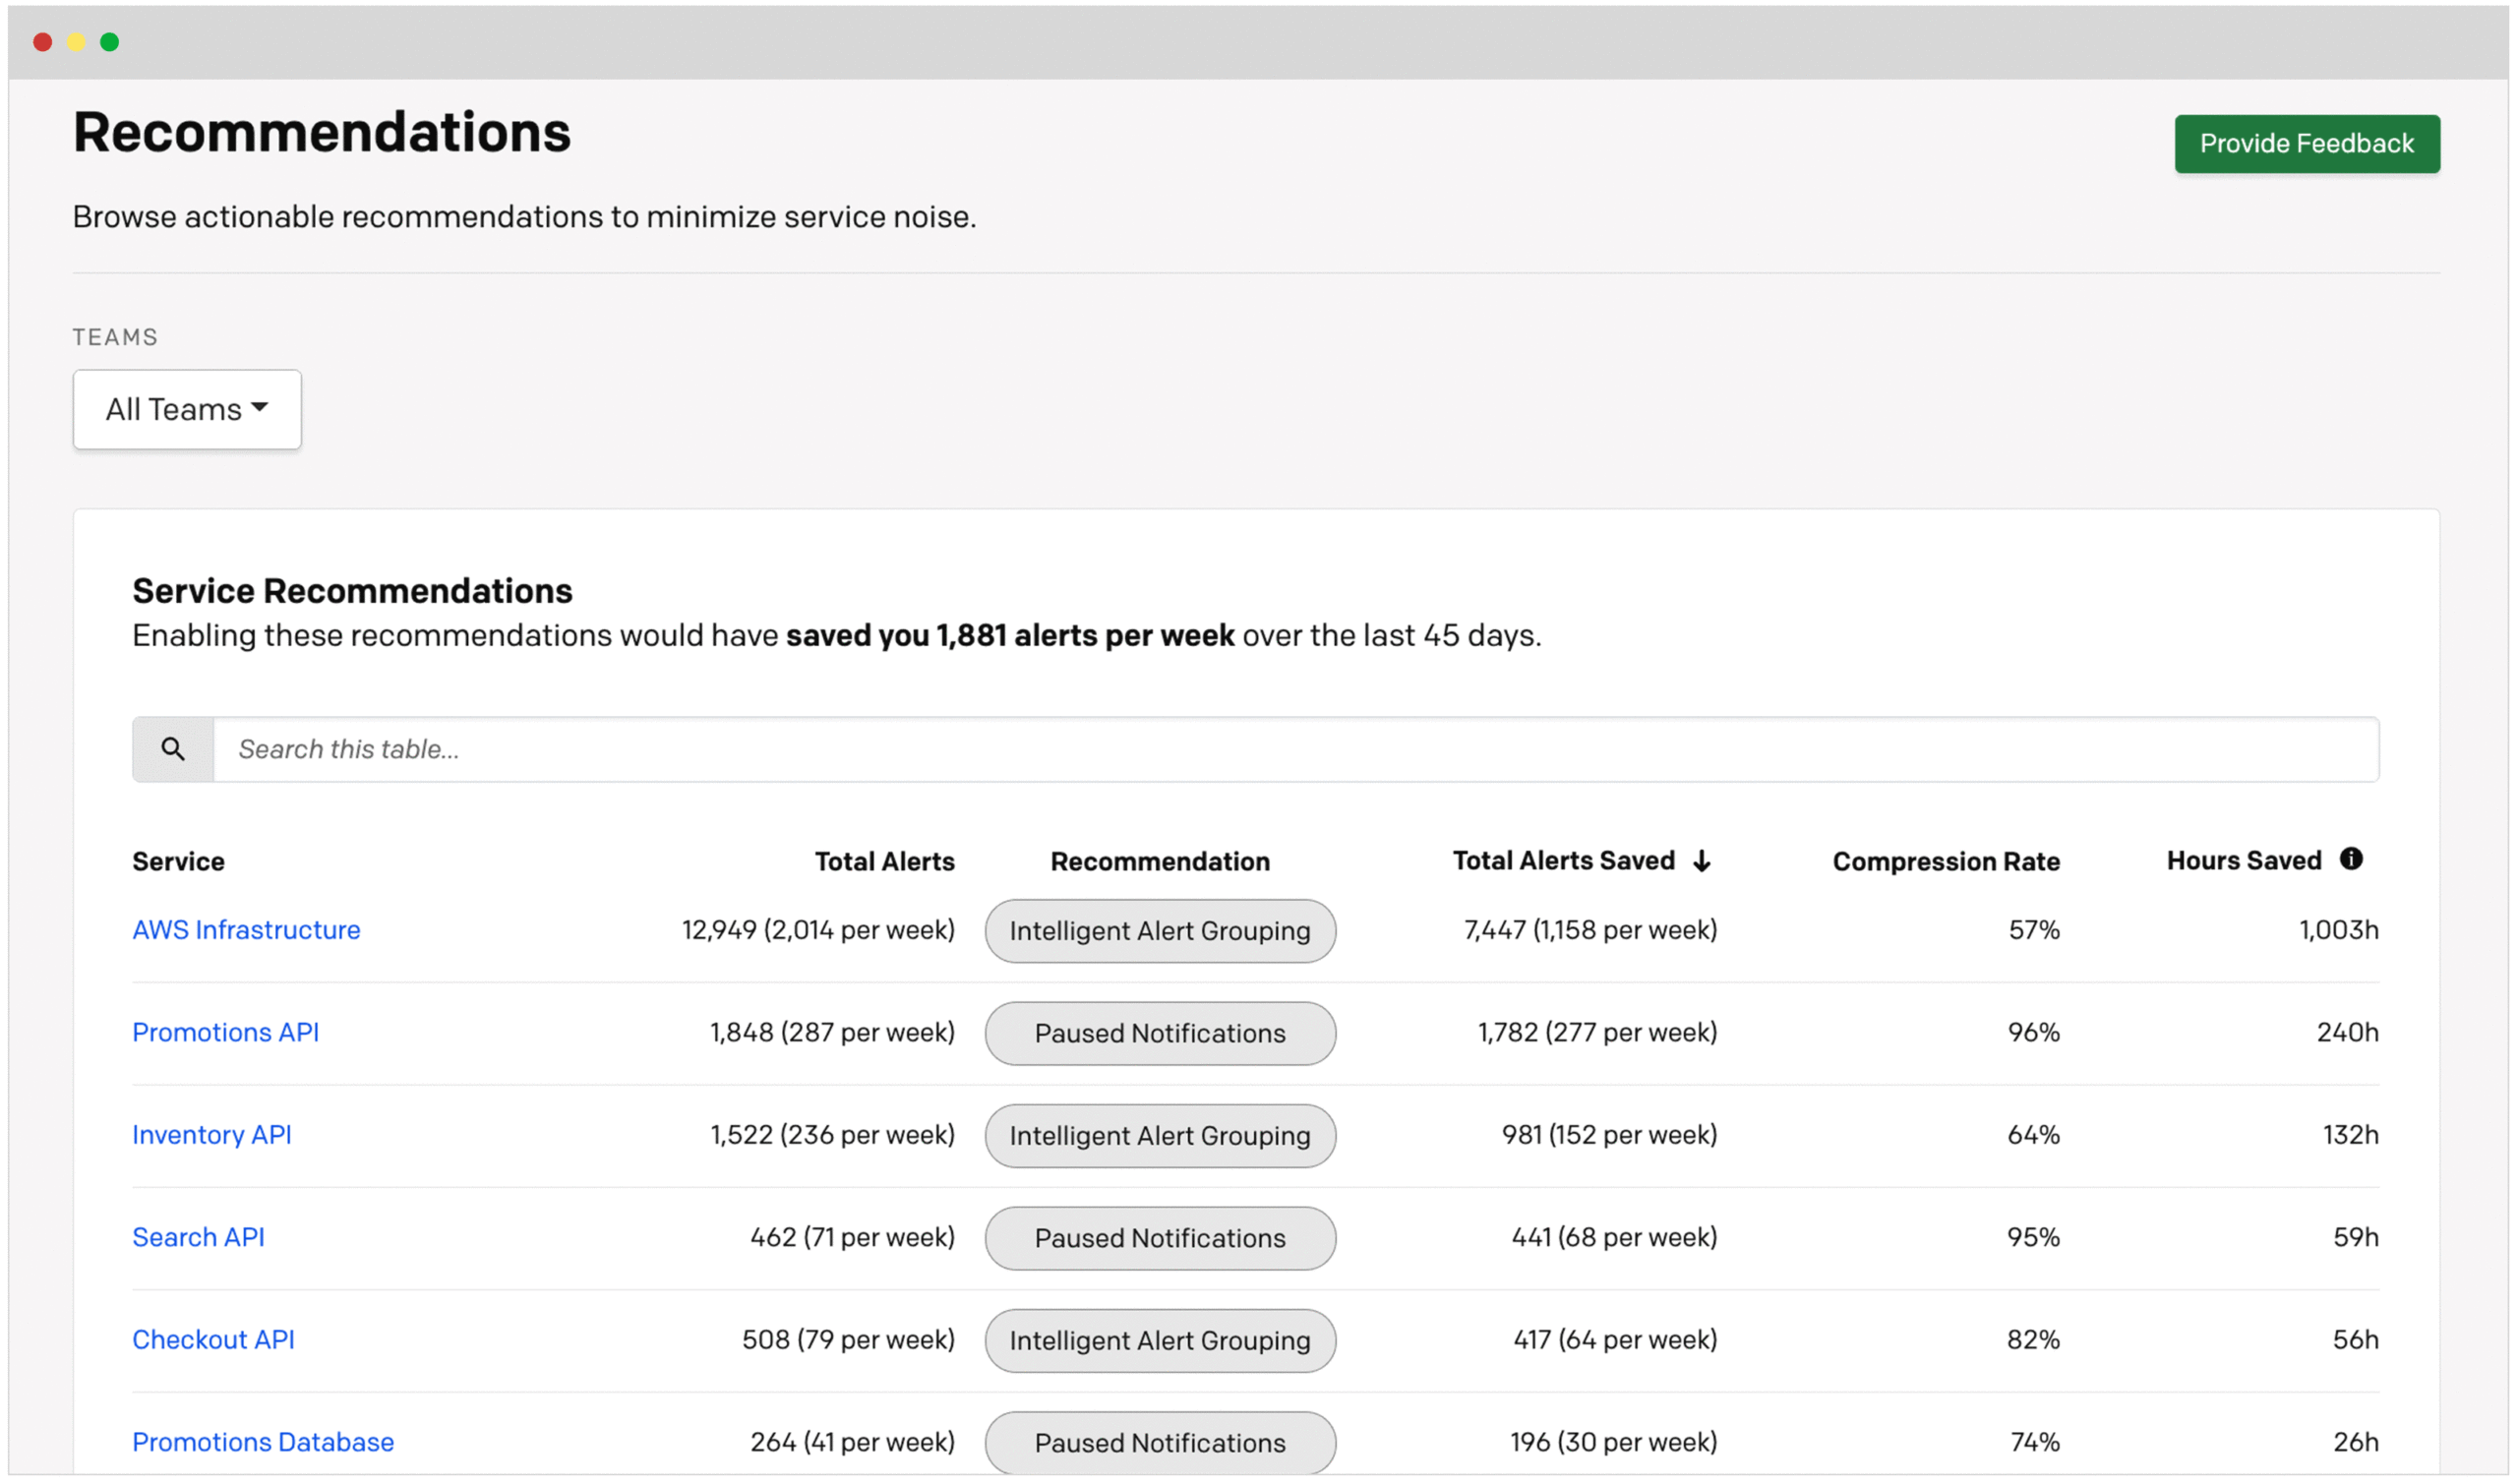The height and width of the screenshot is (1484, 2518).
Task: Open the Inventory API service link
Action: [x=212, y=1135]
